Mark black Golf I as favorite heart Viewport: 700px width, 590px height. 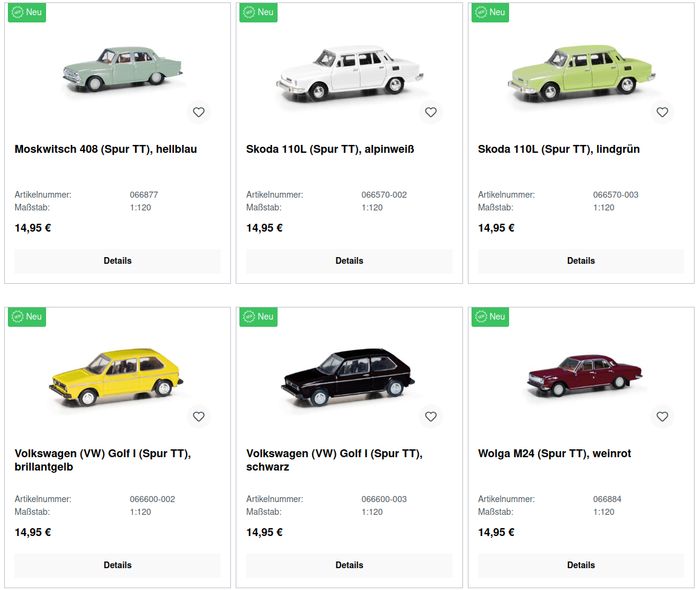[431, 416]
